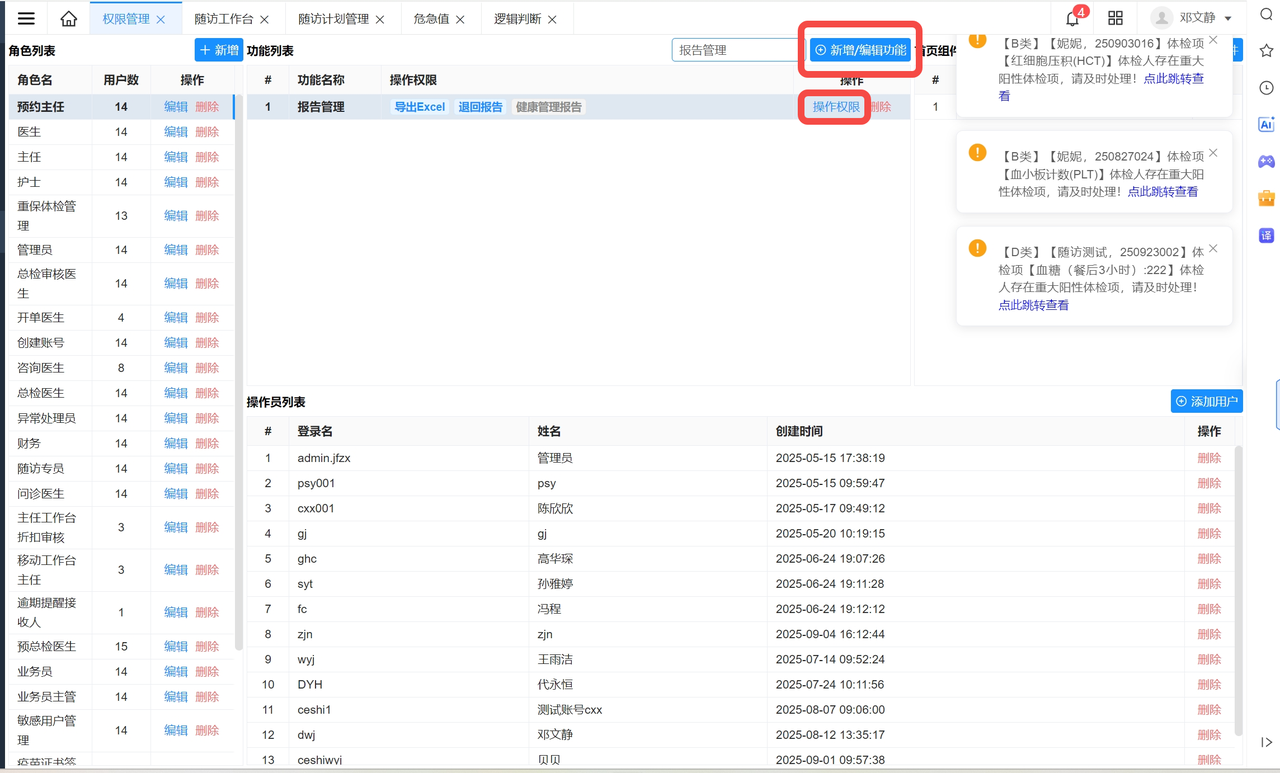Viewport: 1280px width, 773px height.
Task: Toggle the 退回报告 permission tag
Action: pos(480,107)
